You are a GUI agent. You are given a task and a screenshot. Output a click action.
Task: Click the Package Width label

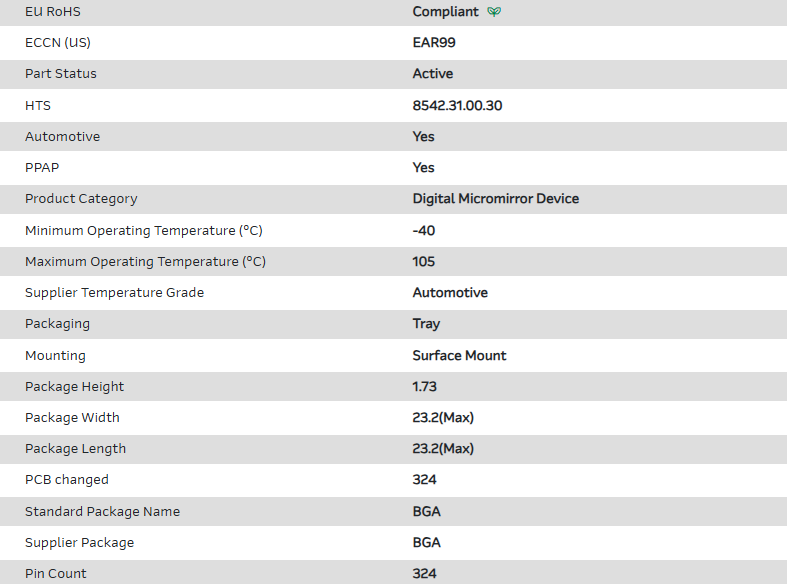point(72,418)
